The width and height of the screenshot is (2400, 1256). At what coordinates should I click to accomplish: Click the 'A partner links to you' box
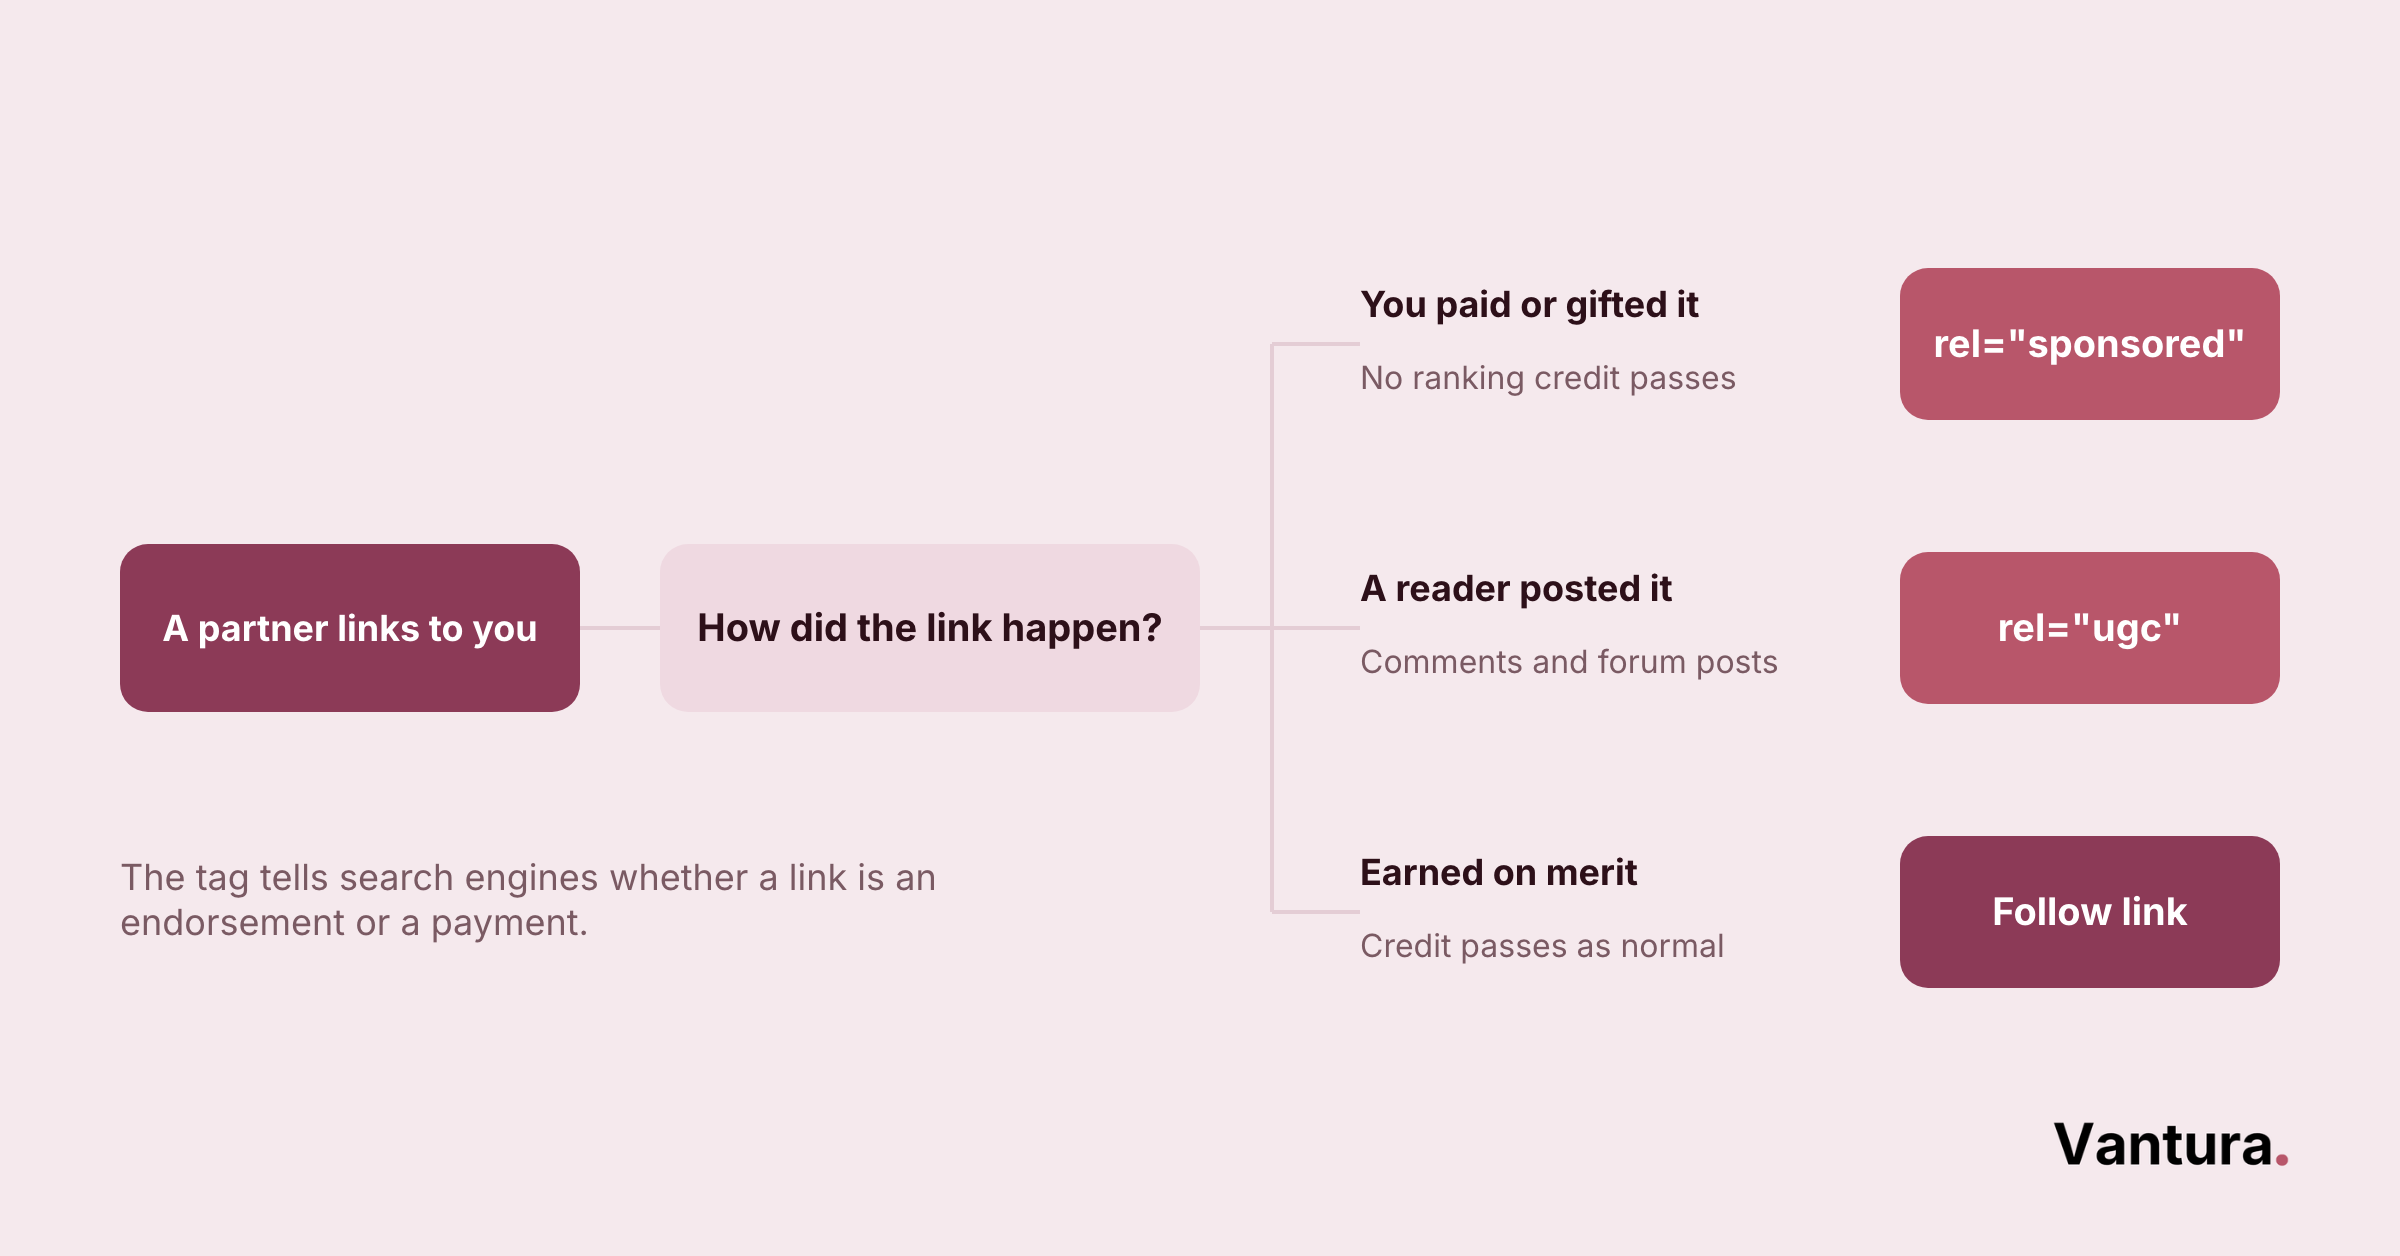(350, 628)
